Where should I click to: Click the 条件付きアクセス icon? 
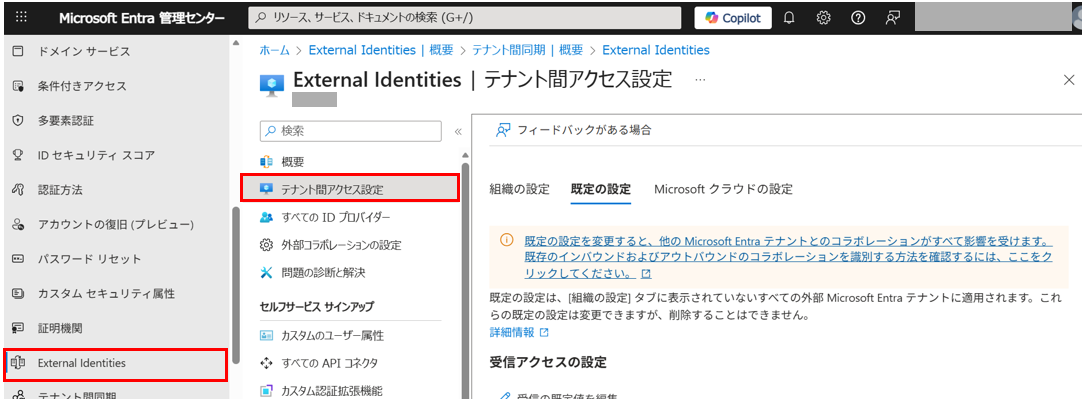tap(19, 86)
